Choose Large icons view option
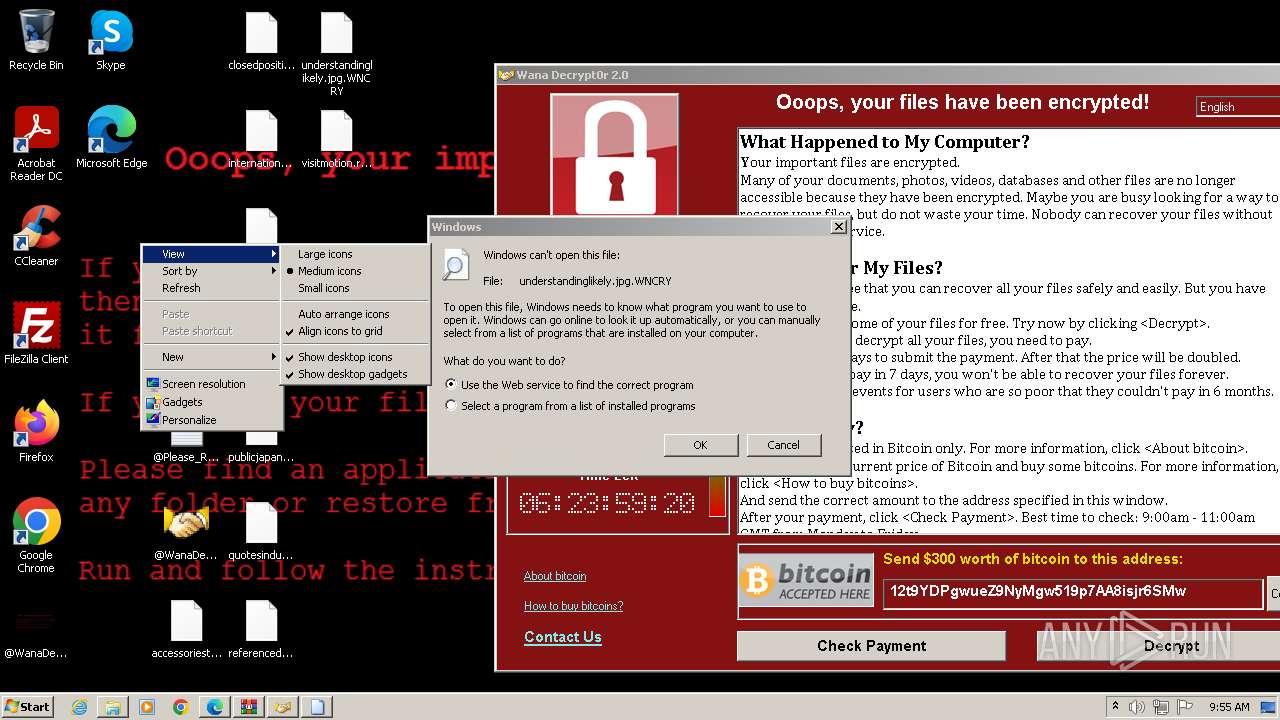This screenshot has width=1280, height=720. 355,254
